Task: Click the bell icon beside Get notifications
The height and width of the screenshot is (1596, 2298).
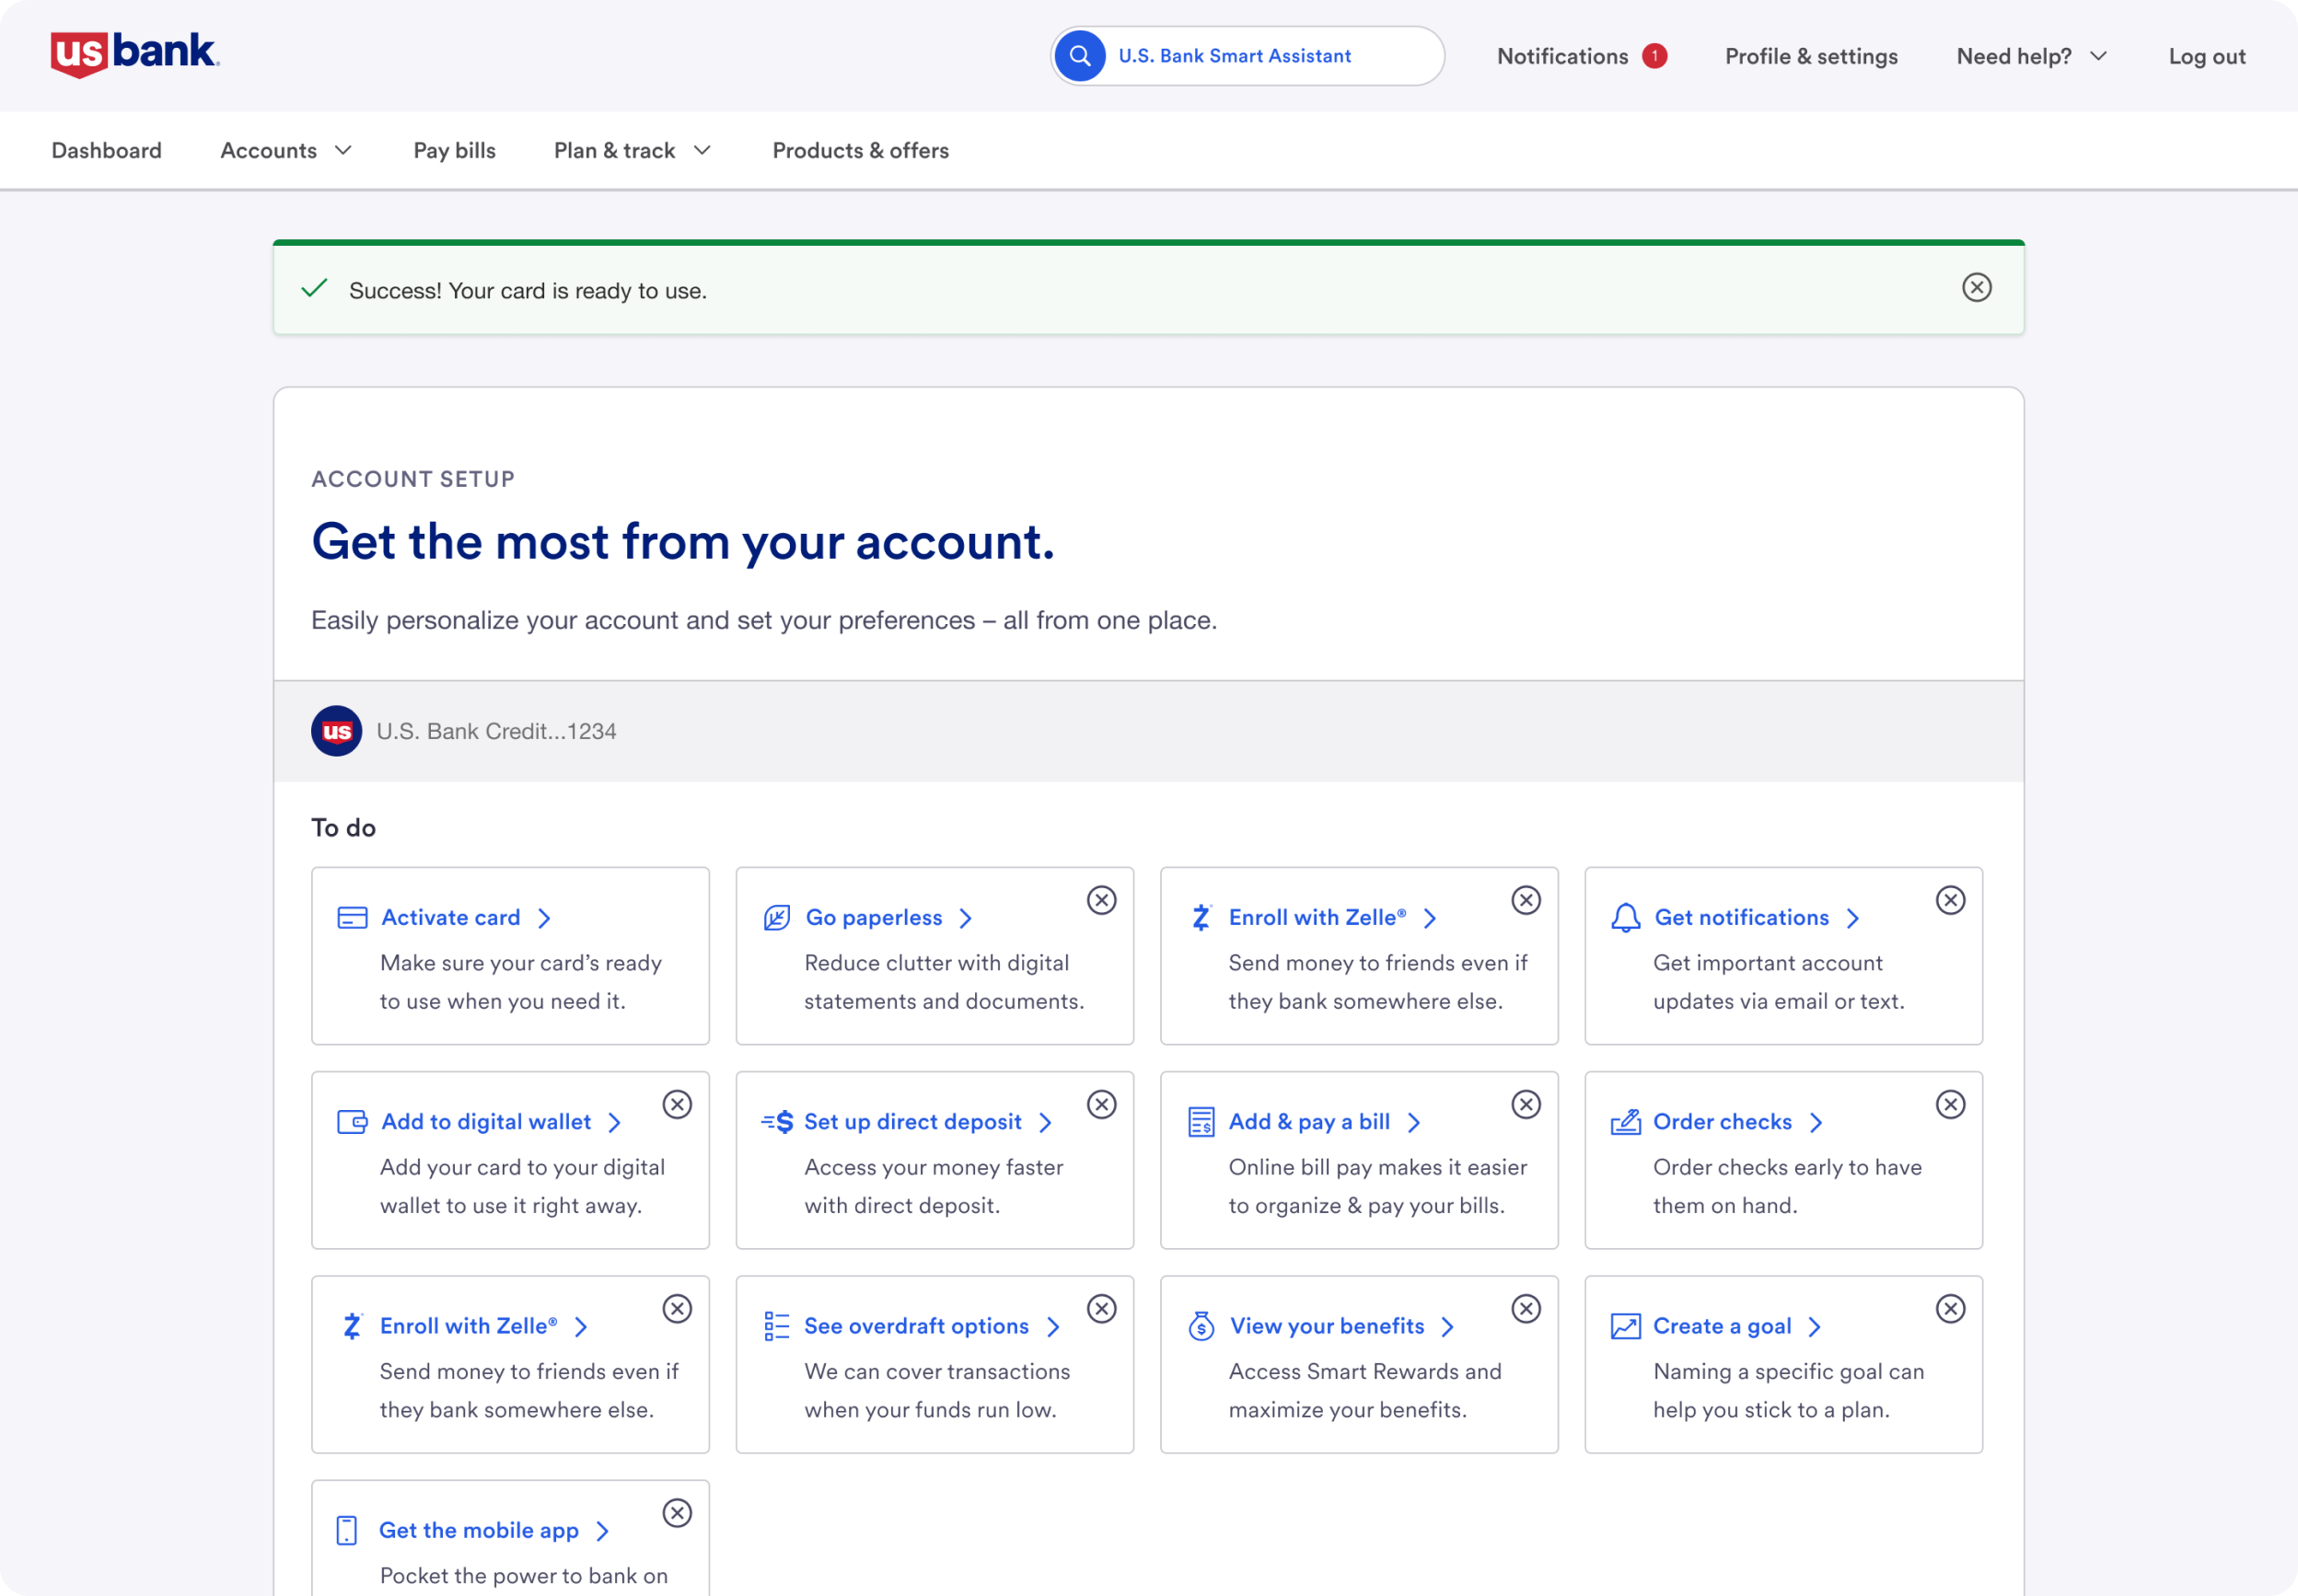Action: pos(1625,918)
